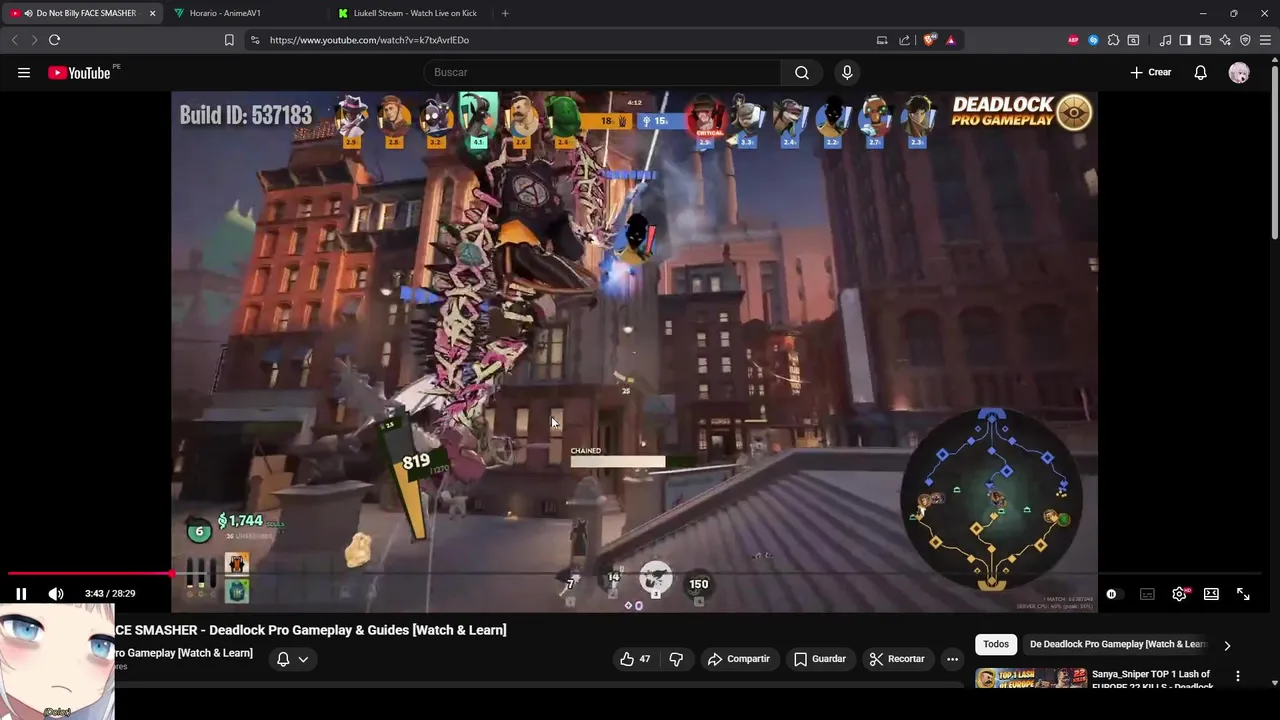The width and height of the screenshot is (1280, 720).
Task: Open the page search extension icon
Action: coord(1133,40)
